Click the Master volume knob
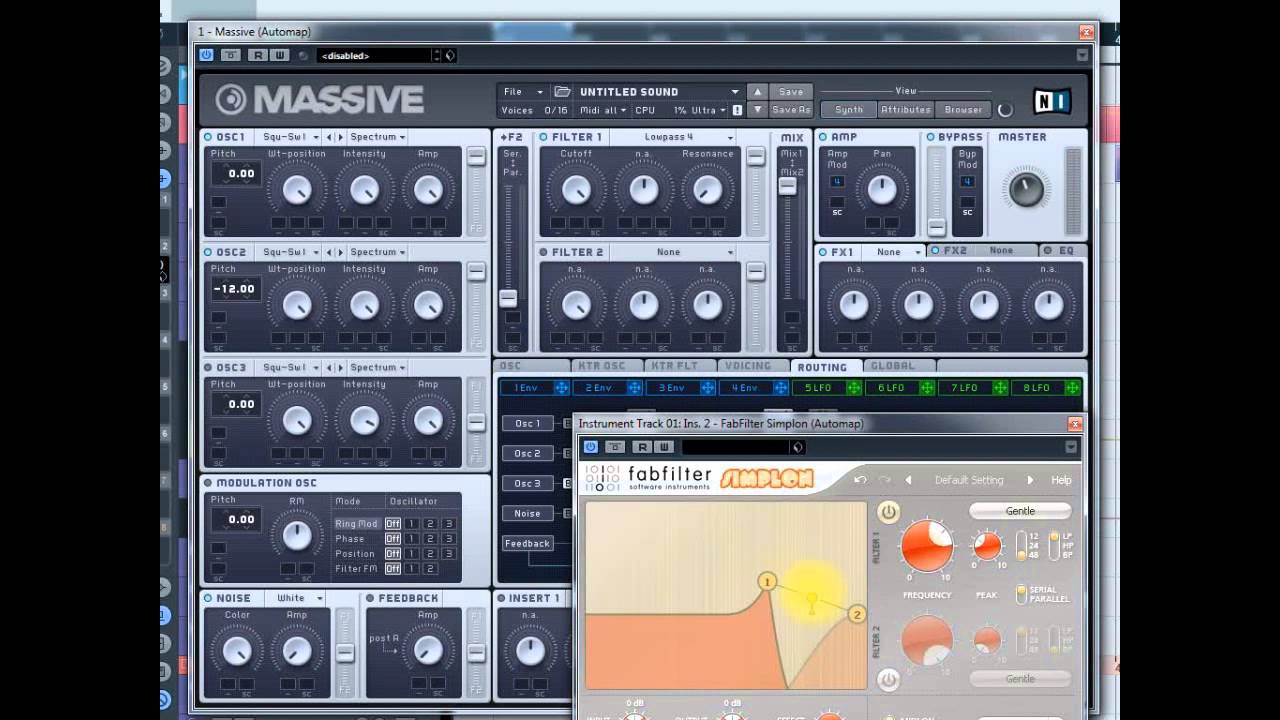The height and width of the screenshot is (720, 1280). pyautogui.click(x=1025, y=189)
